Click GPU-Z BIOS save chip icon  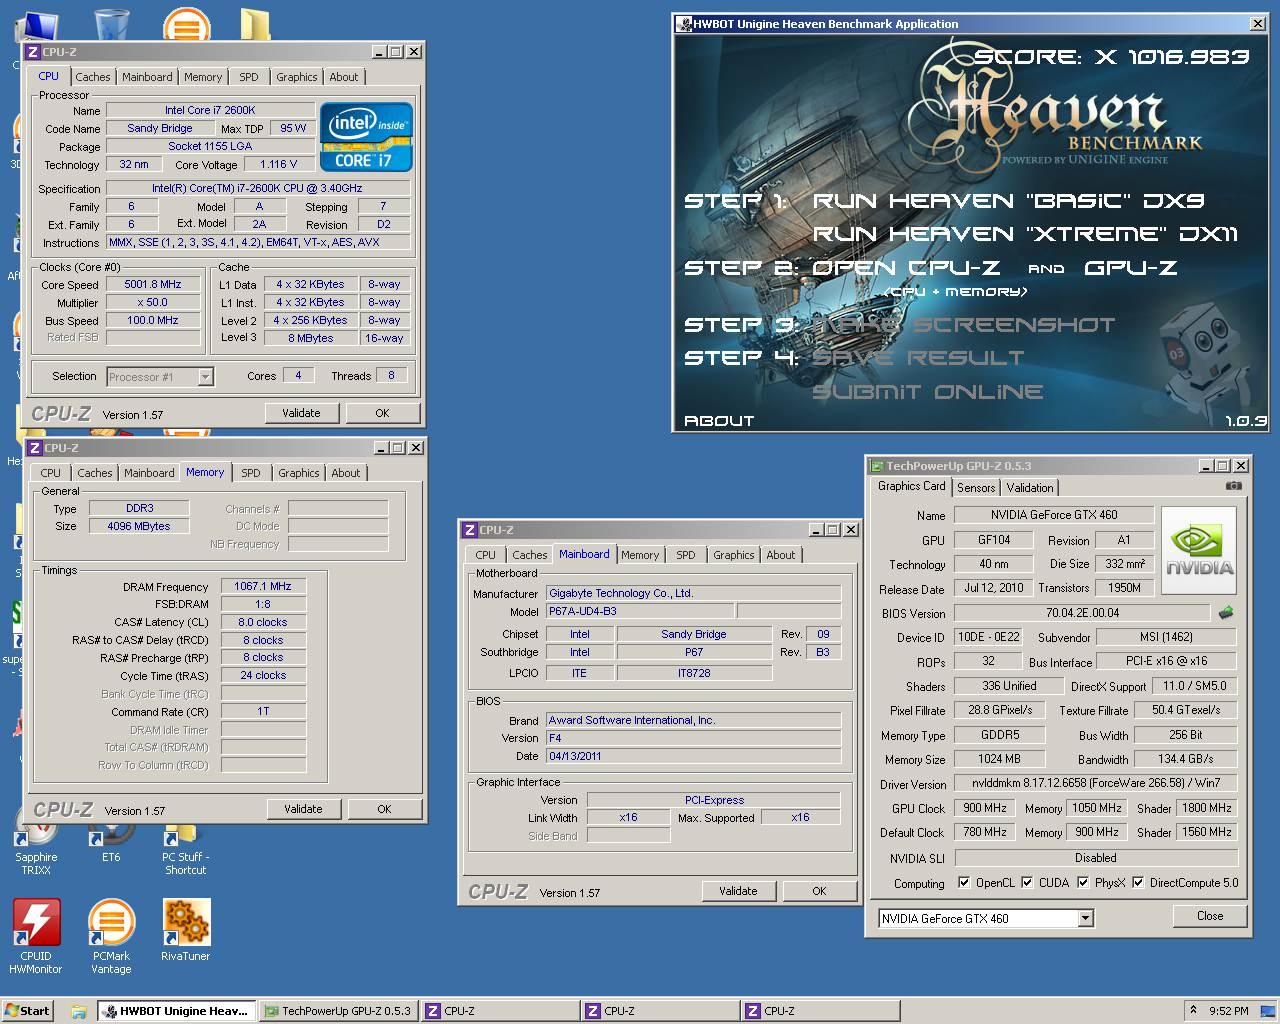click(1226, 612)
